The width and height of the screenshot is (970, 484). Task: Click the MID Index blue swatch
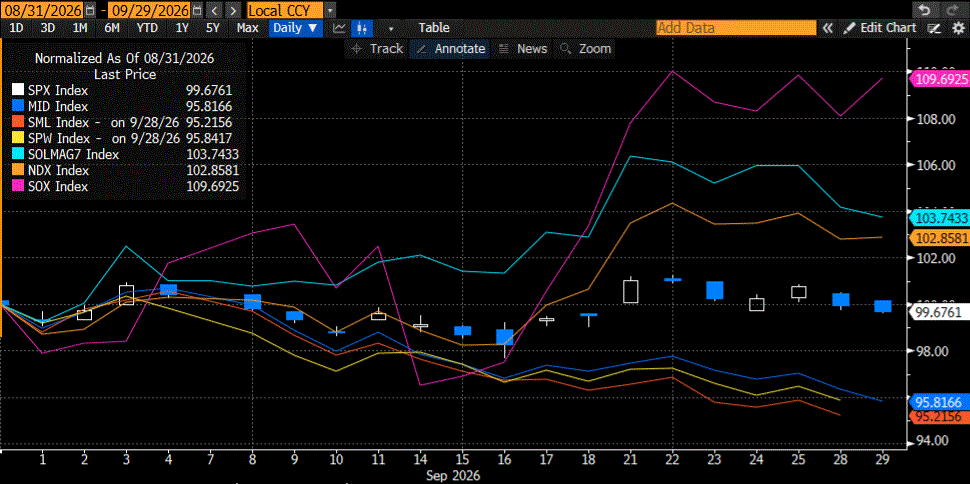[18, 106]
